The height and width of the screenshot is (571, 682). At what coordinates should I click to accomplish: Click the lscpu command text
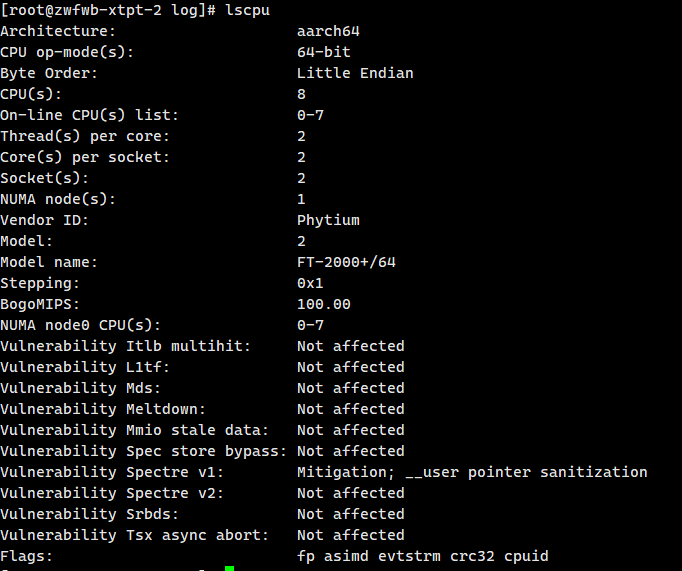pyautogui.click(x=247, y=10)
